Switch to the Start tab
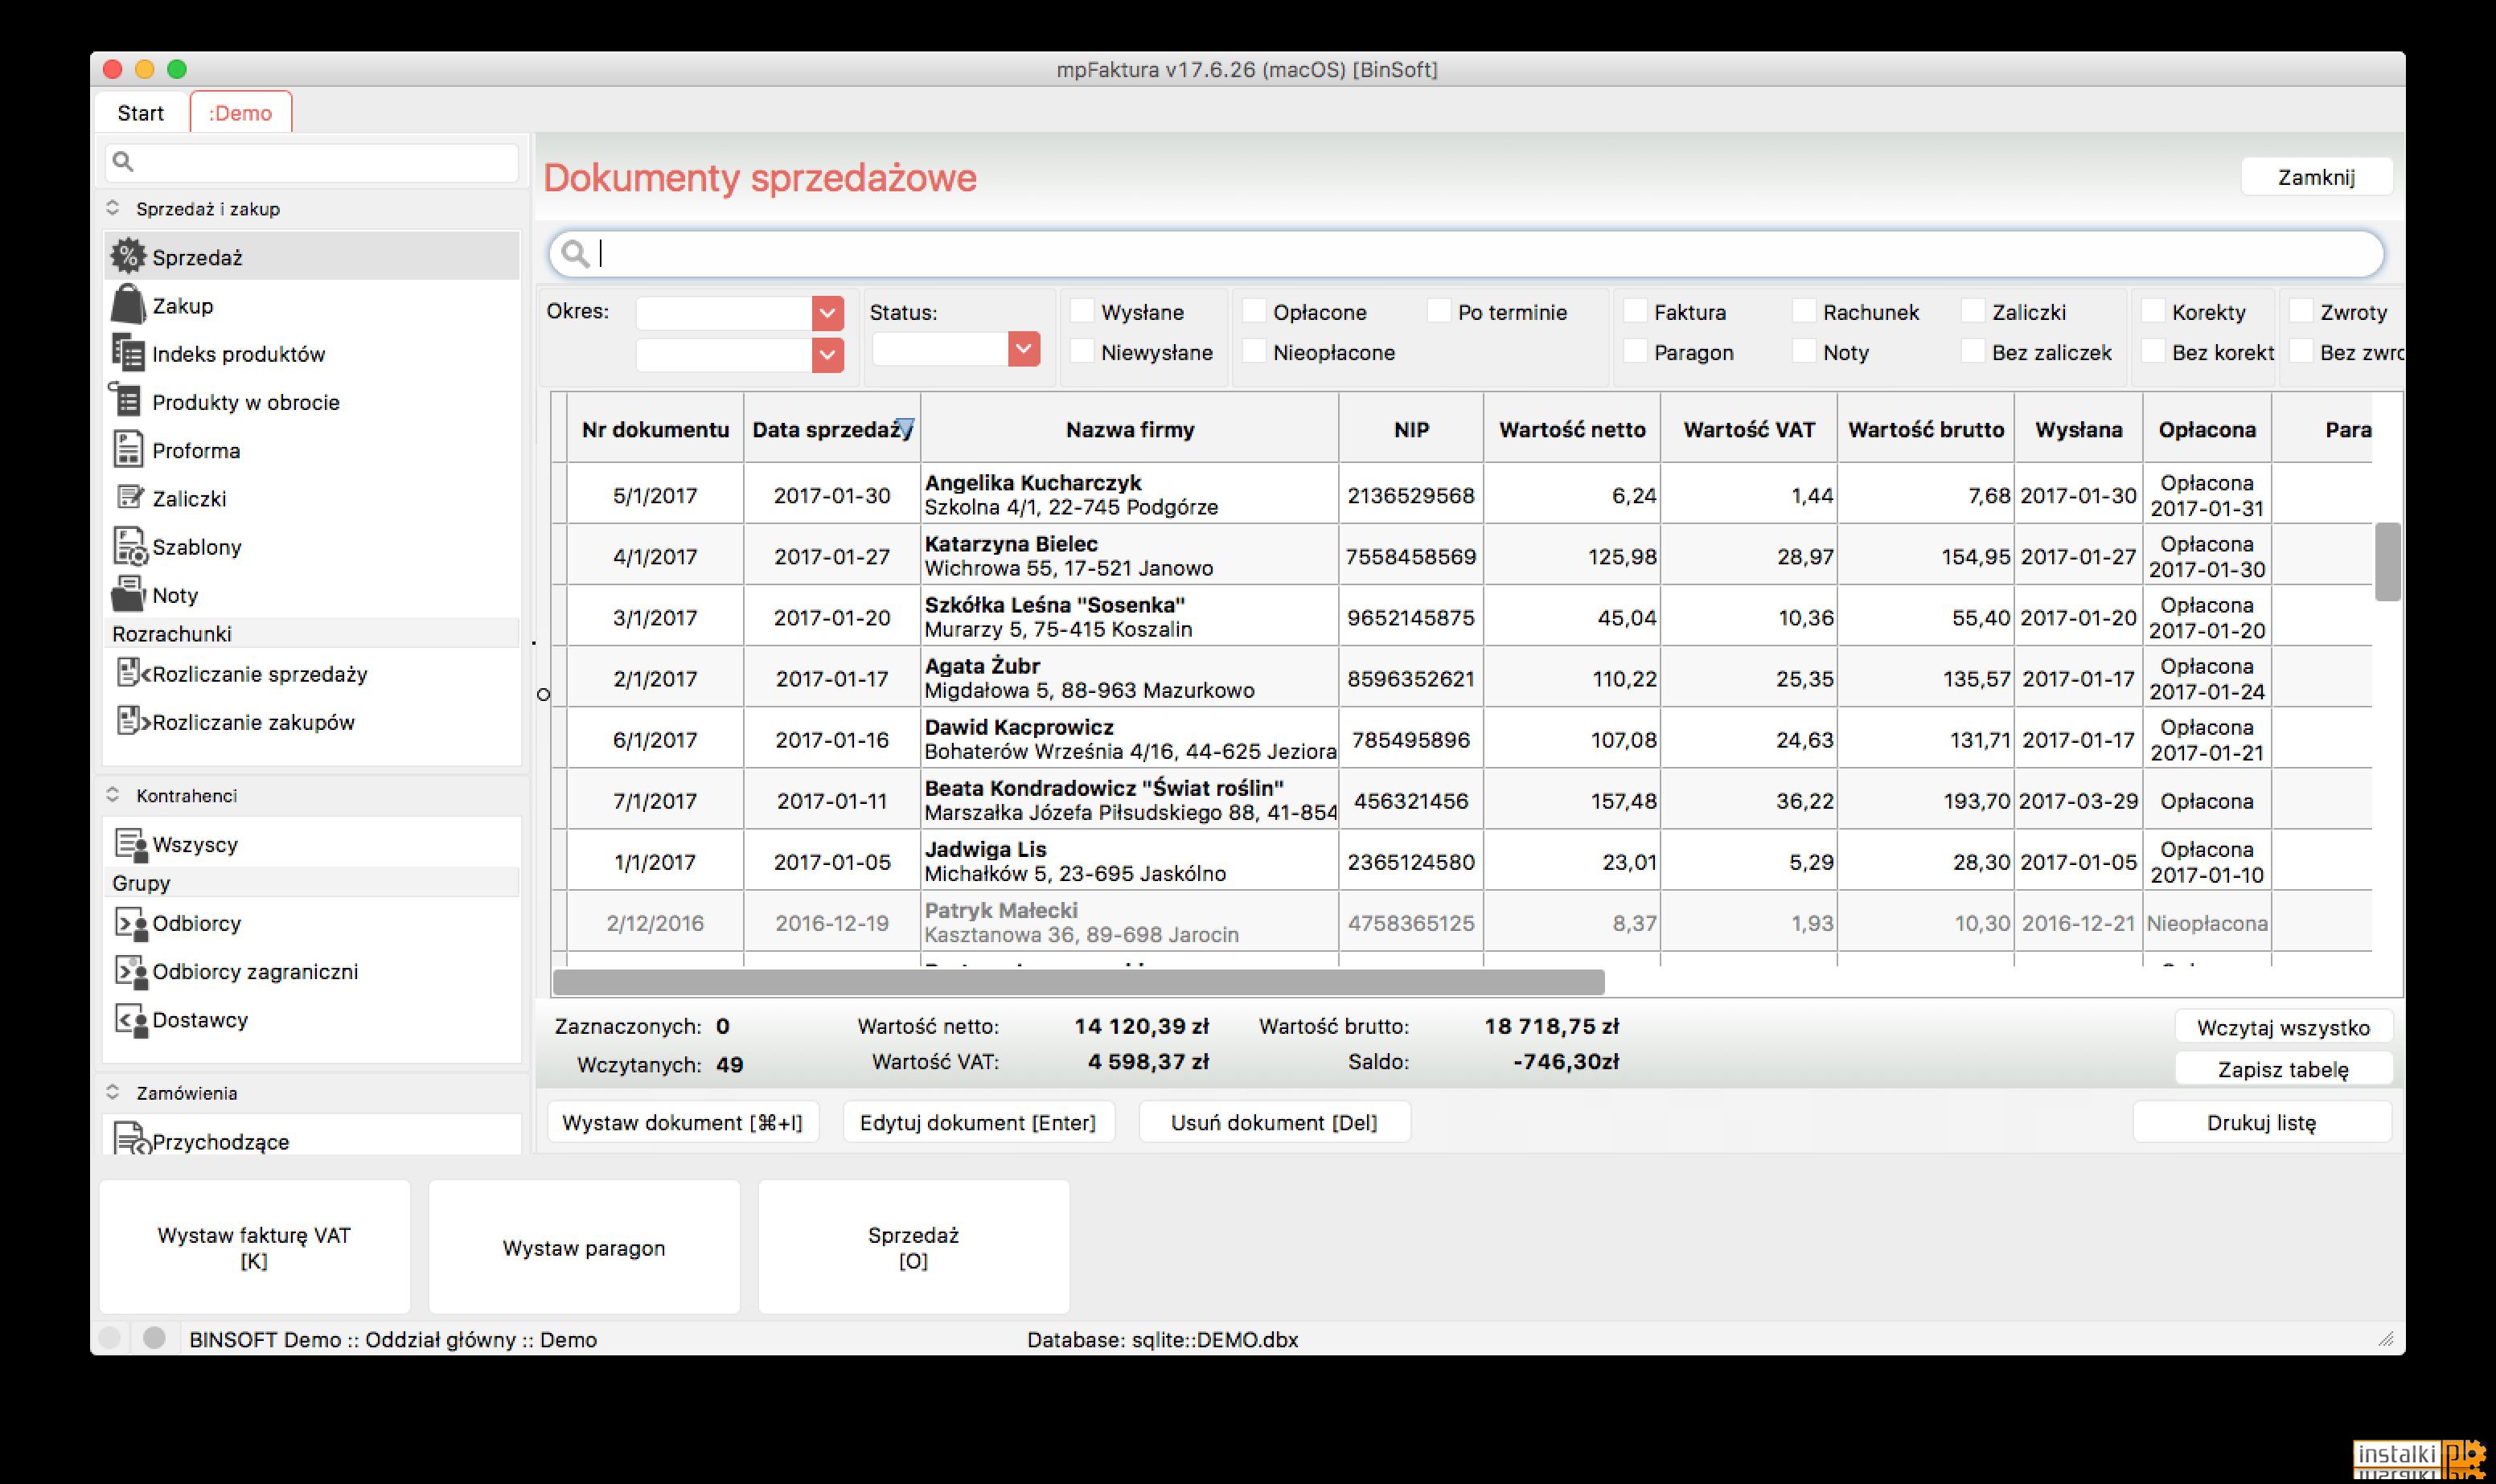 pos(141,112)
